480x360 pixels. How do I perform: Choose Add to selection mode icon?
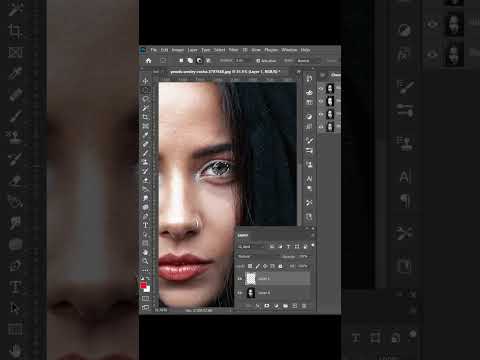[x=190, y=61]
